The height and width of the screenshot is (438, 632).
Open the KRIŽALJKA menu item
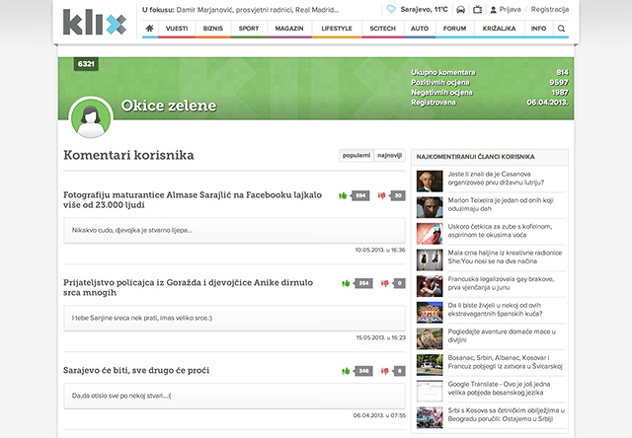click(x=501, y=29)
